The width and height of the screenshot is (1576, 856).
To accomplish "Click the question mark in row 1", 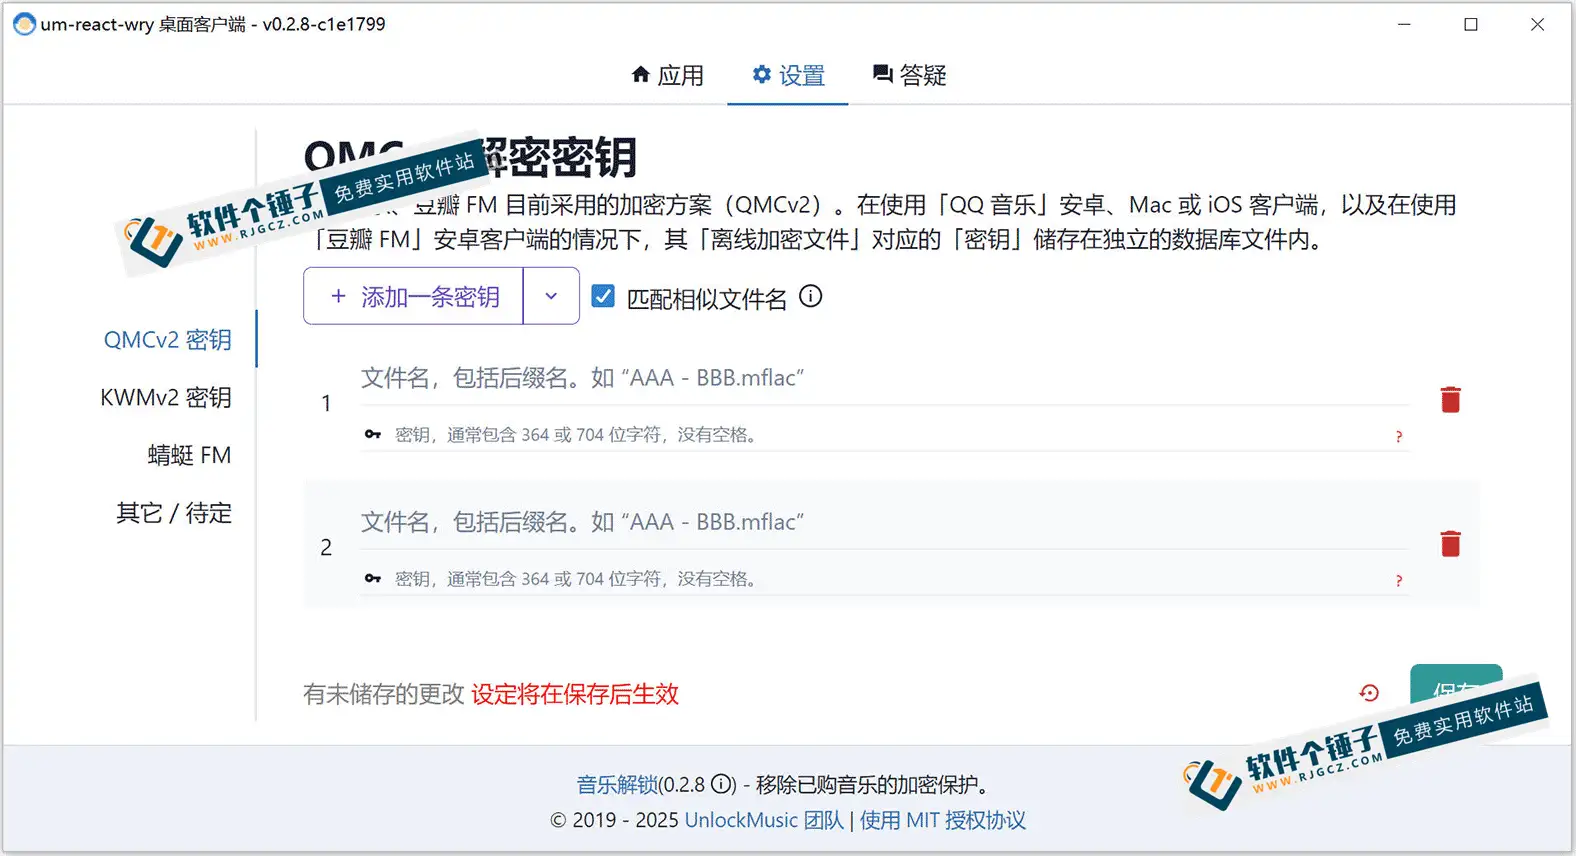I will pos(1399,437).
